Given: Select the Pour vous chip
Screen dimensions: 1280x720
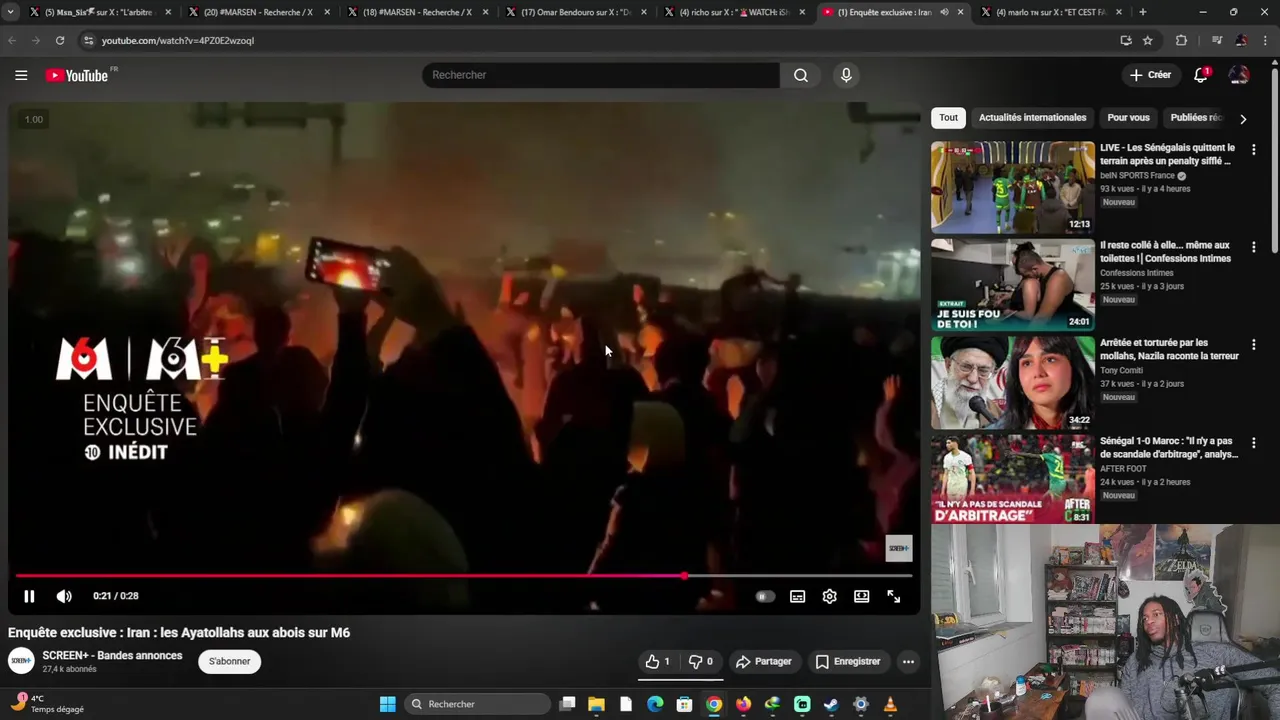Looking at the screenshot, I should pos(1128,117).
